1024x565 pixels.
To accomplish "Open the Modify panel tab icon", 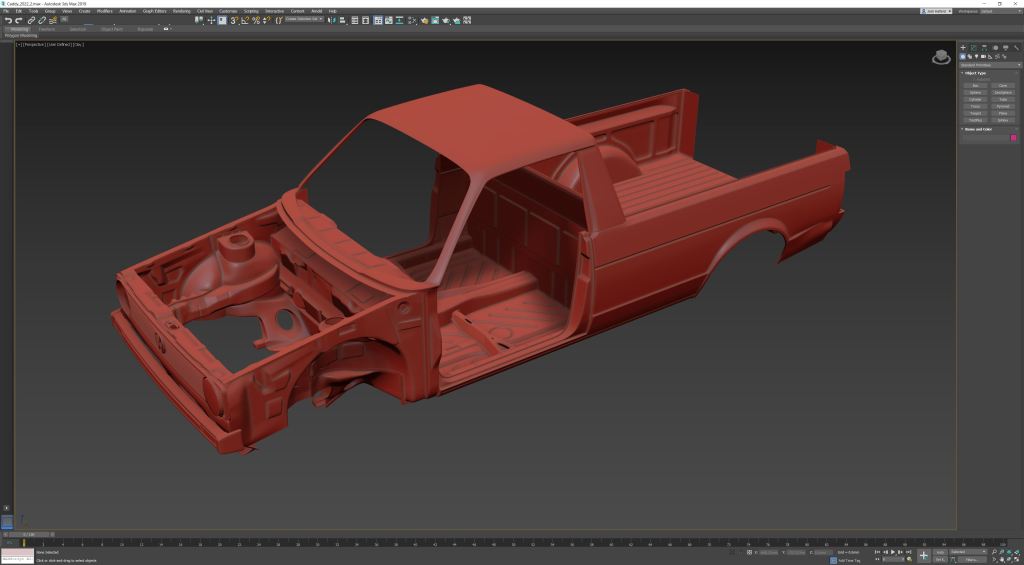I will point(973,47).
